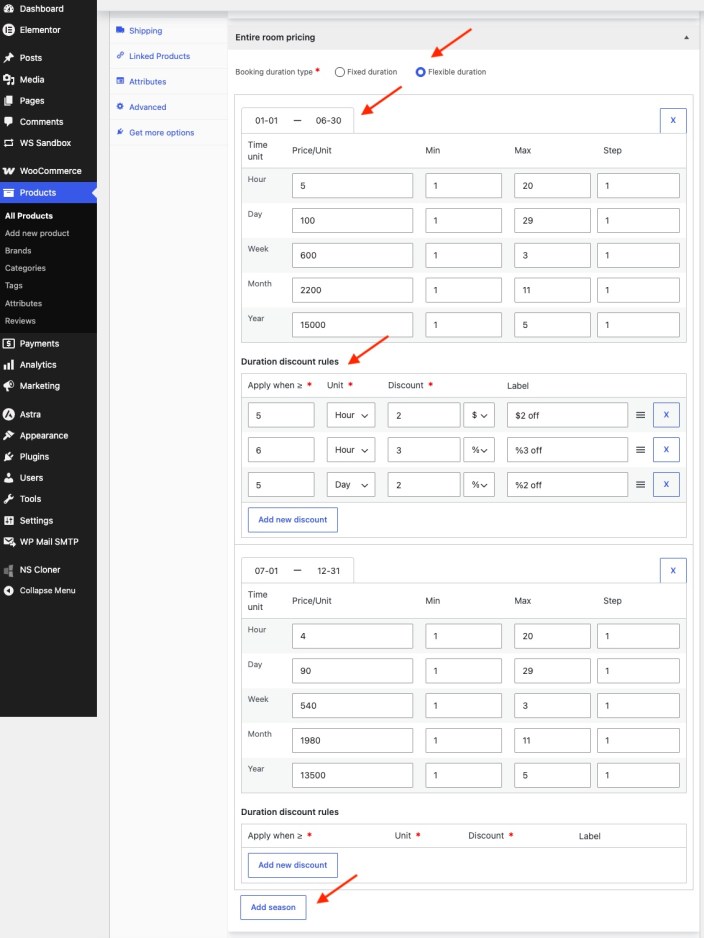704x938 pixels.
Task: Go to All Products submenu
Action: coord(29,216)
